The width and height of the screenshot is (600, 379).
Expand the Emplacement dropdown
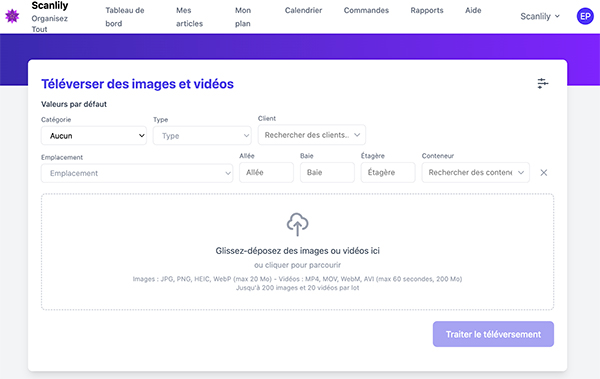click(137, 173)
